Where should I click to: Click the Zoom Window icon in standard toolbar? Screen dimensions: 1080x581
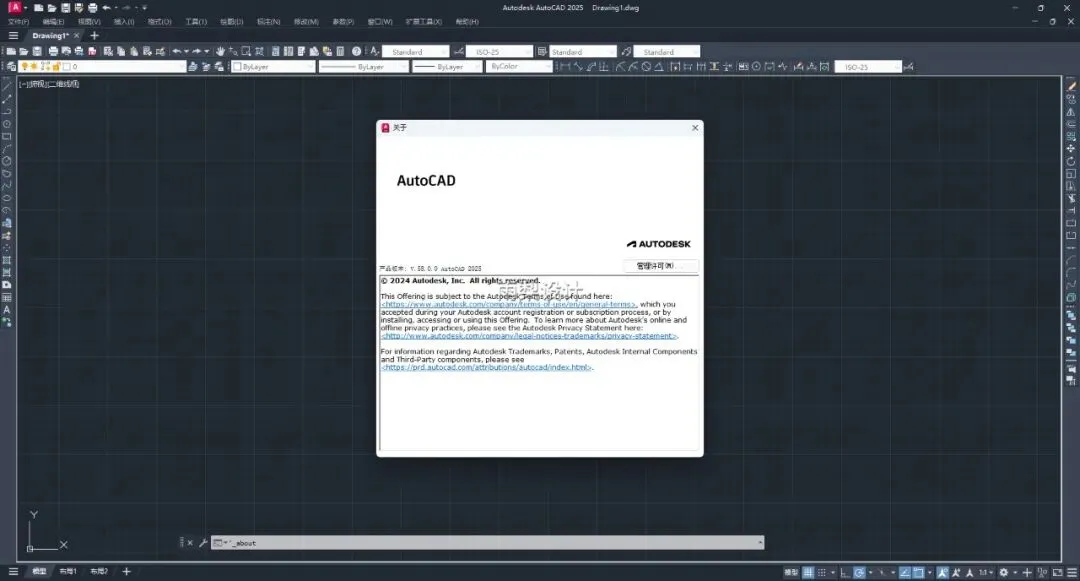pos(246,52)
